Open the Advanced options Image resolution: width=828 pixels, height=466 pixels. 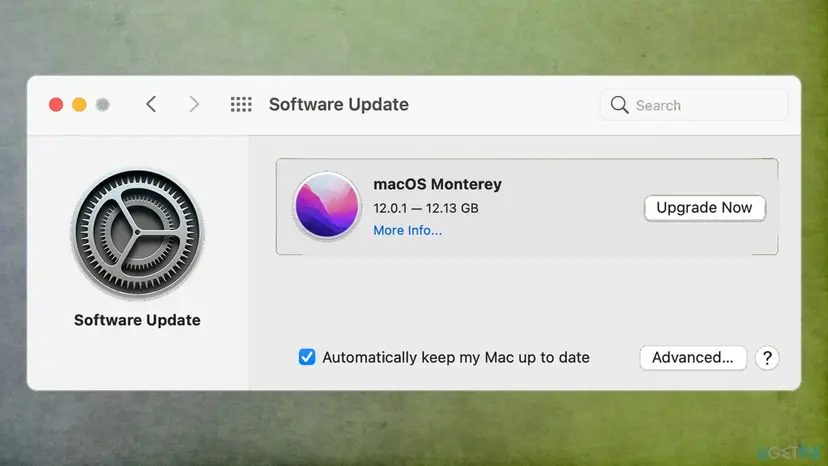click(693, 358)
